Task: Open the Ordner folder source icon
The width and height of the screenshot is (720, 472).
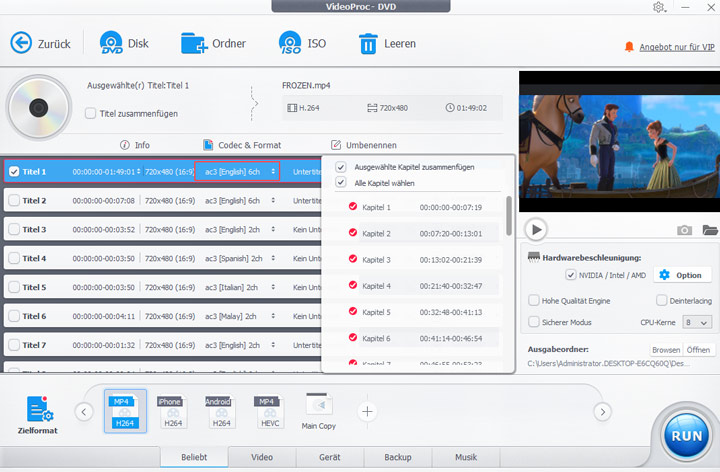Action: (x=193, y=43)
